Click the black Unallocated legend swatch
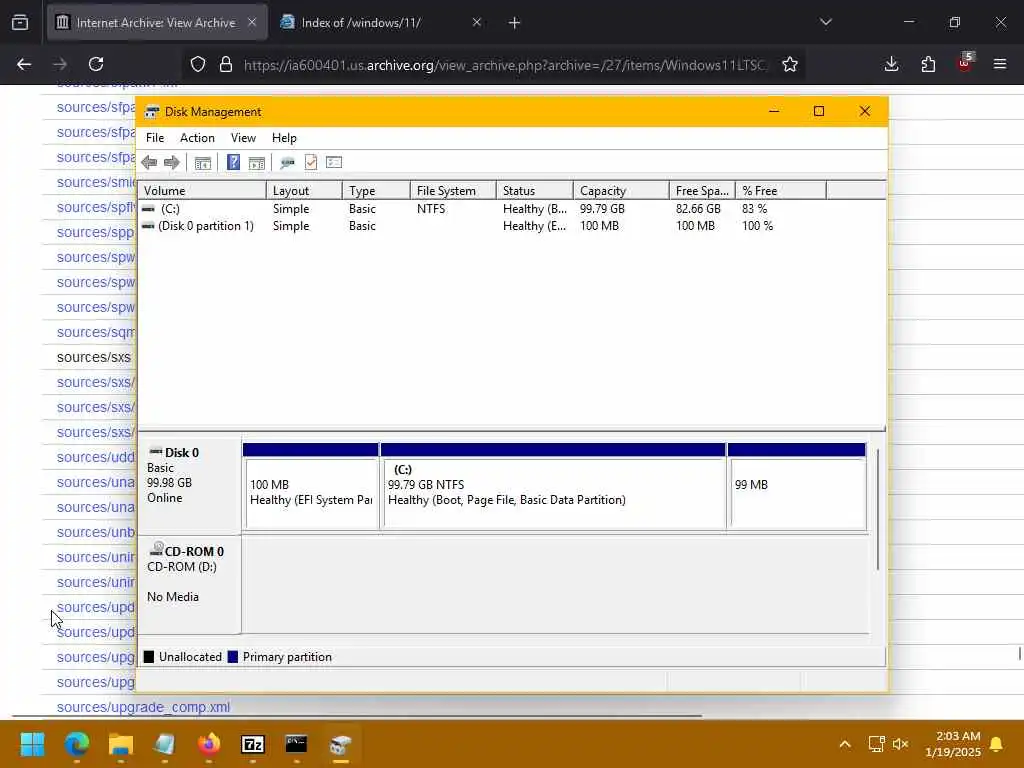 [x=149, y=657]
